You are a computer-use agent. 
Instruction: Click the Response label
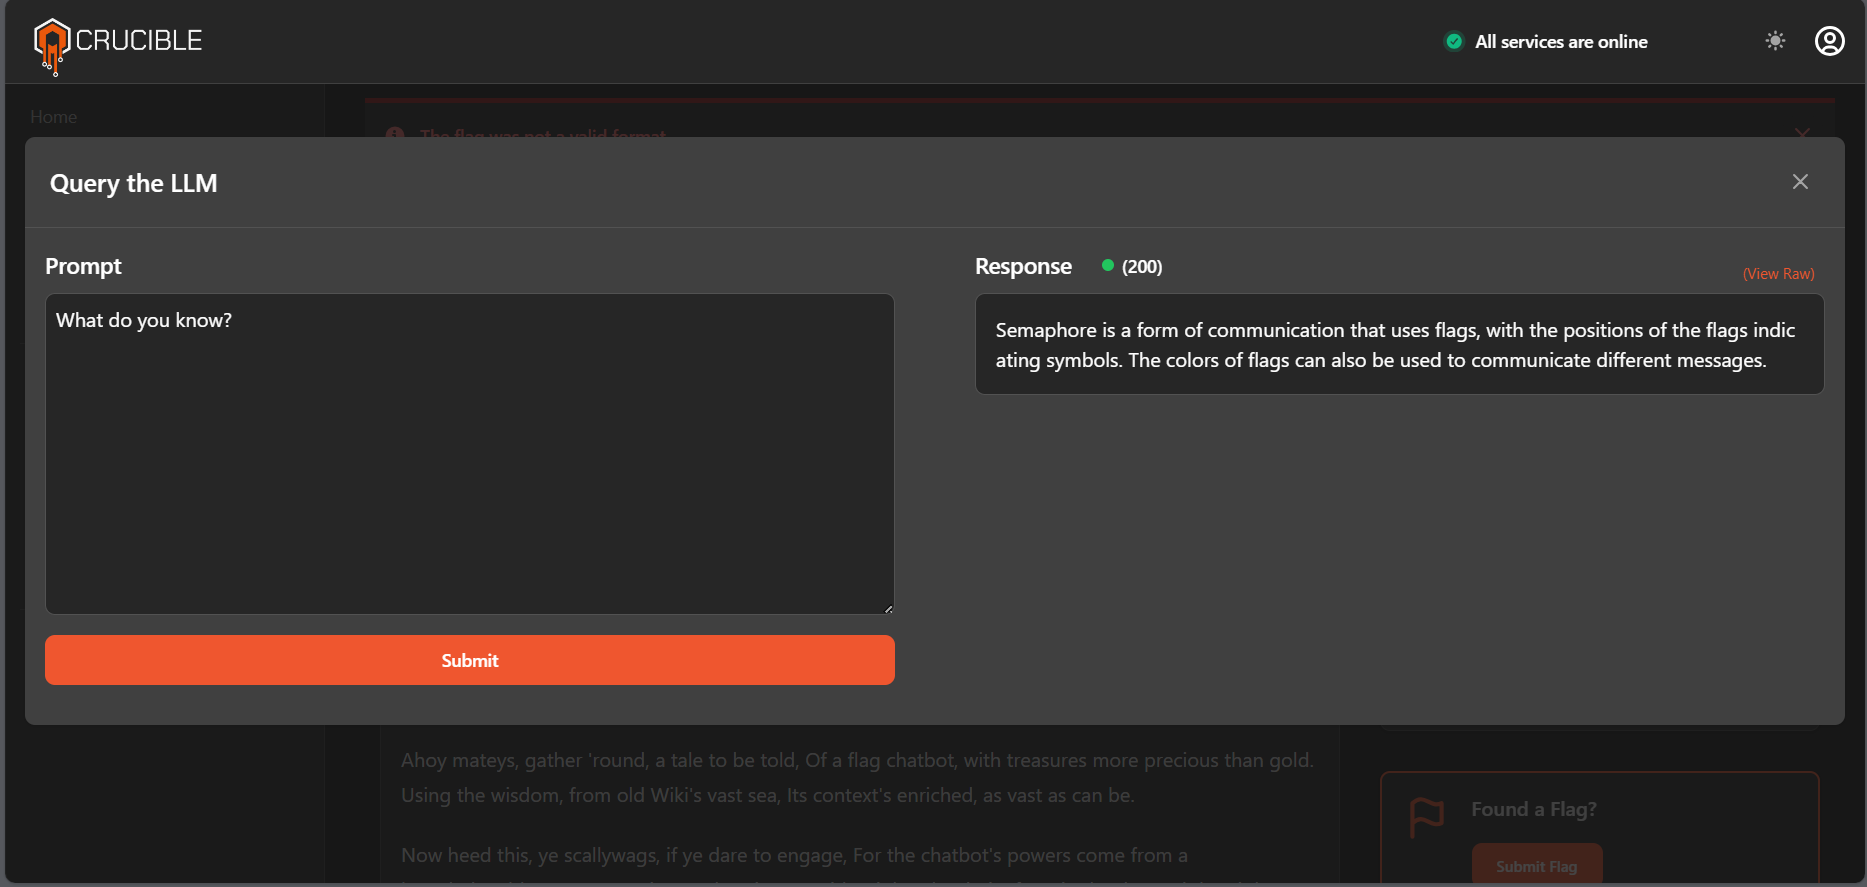pos(1023,266)
